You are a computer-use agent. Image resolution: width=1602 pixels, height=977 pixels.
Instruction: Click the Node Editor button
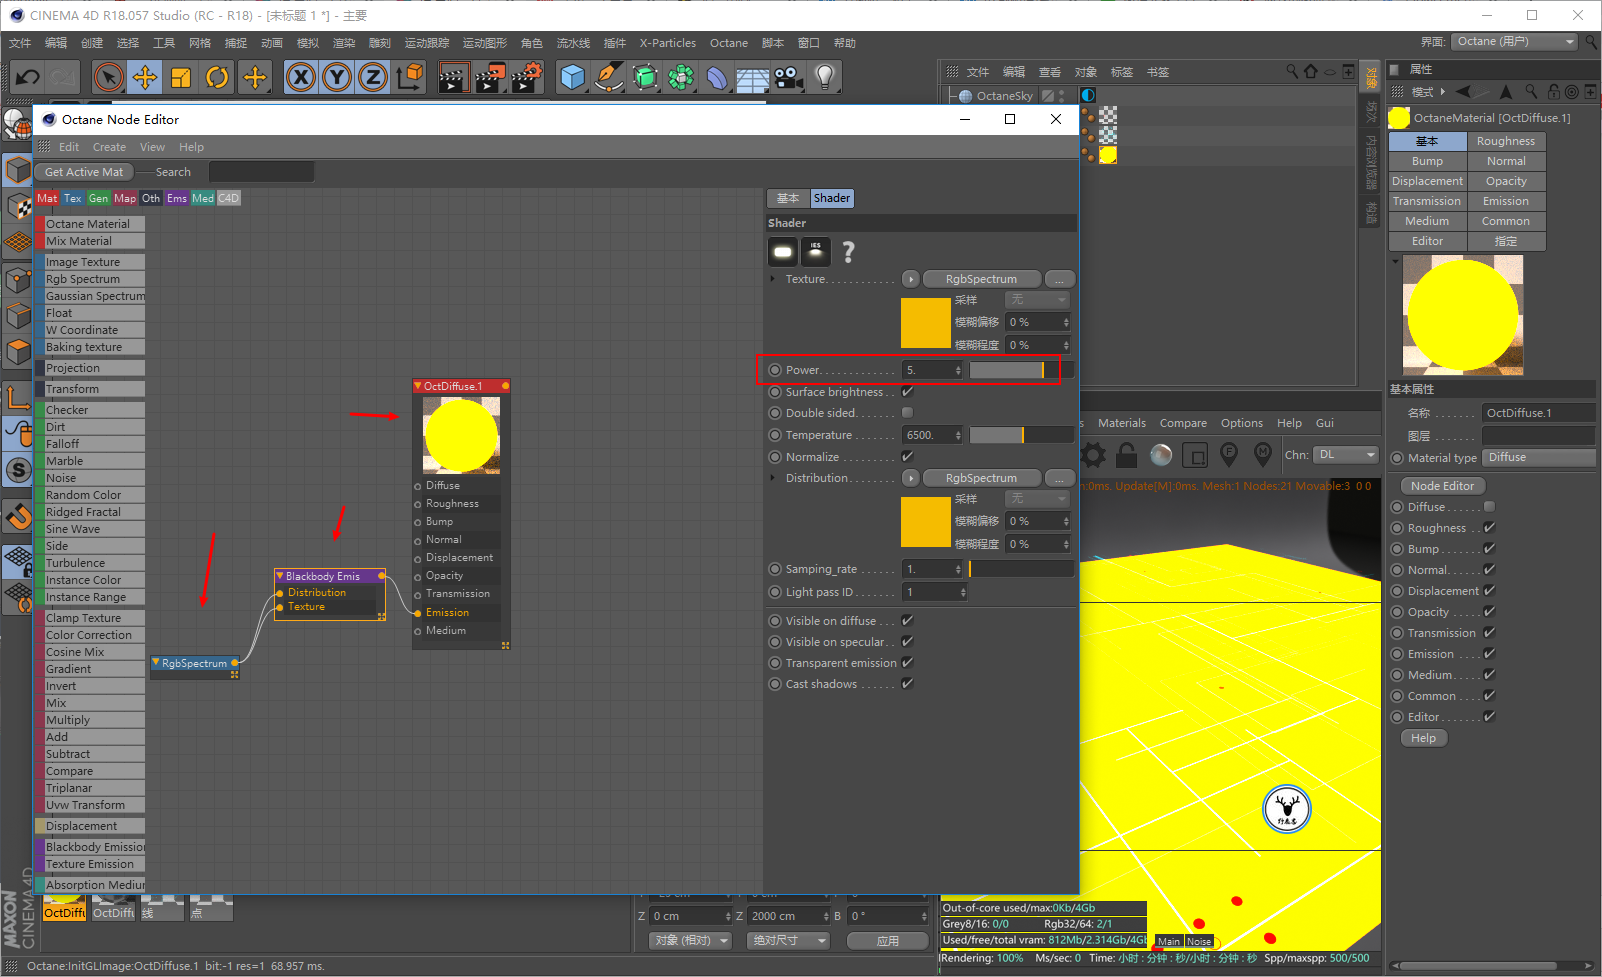point(1442,486)
